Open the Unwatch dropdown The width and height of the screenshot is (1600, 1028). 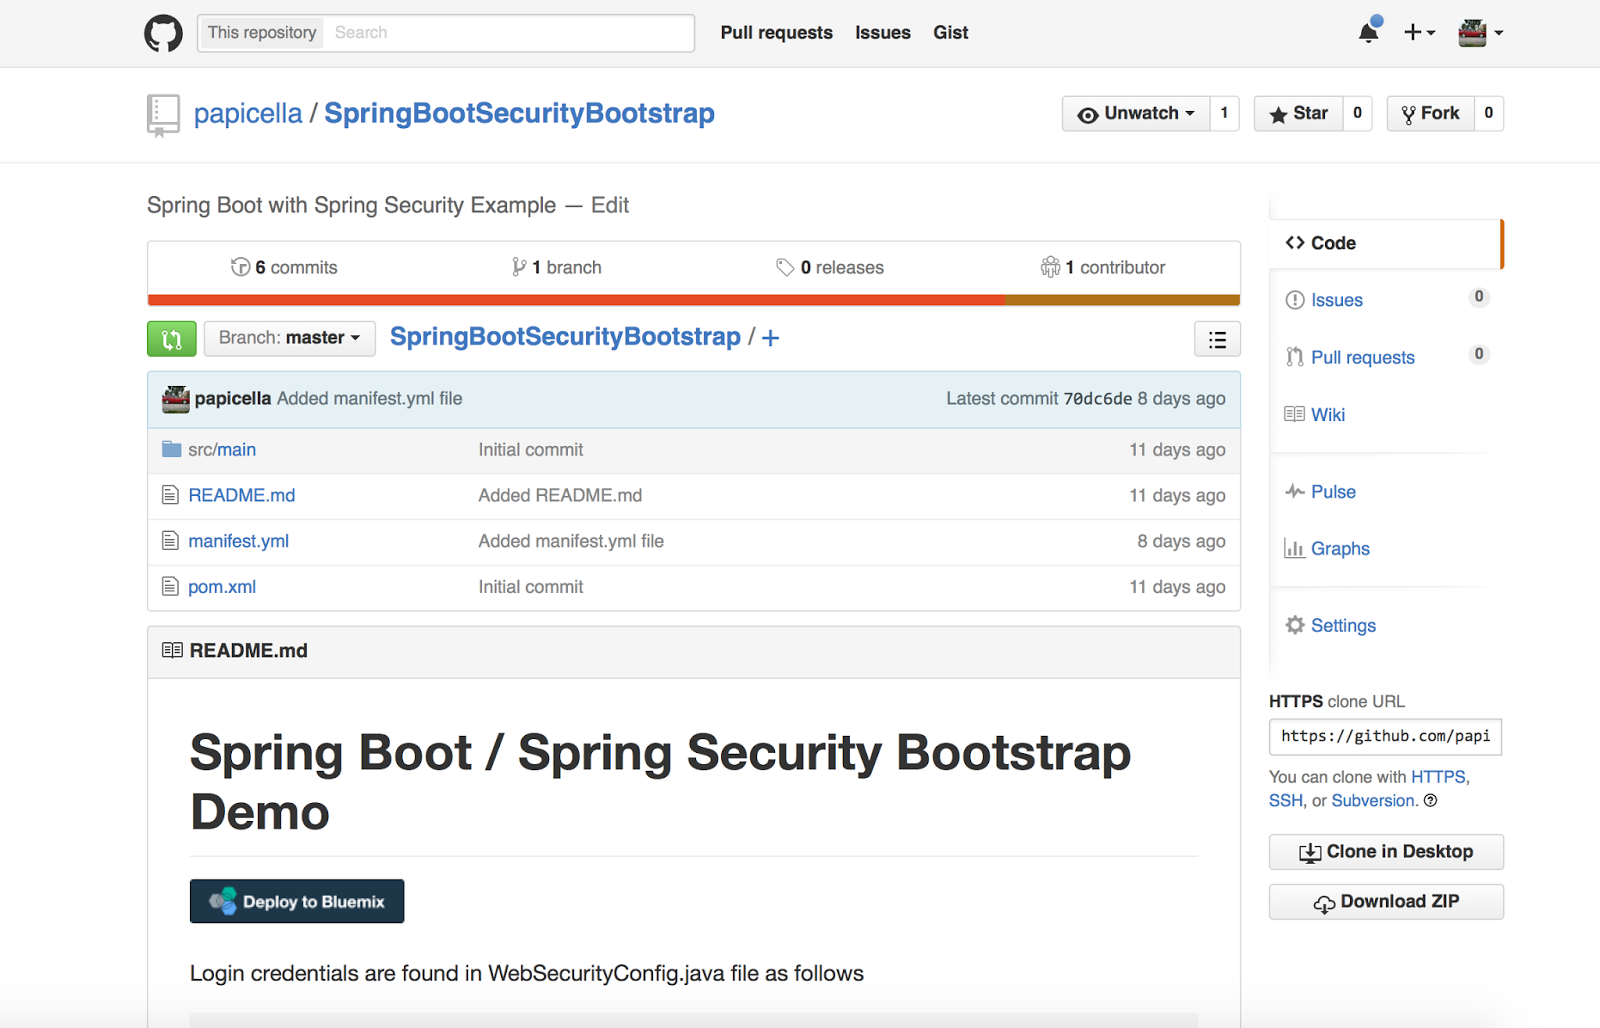point(1136,113)
